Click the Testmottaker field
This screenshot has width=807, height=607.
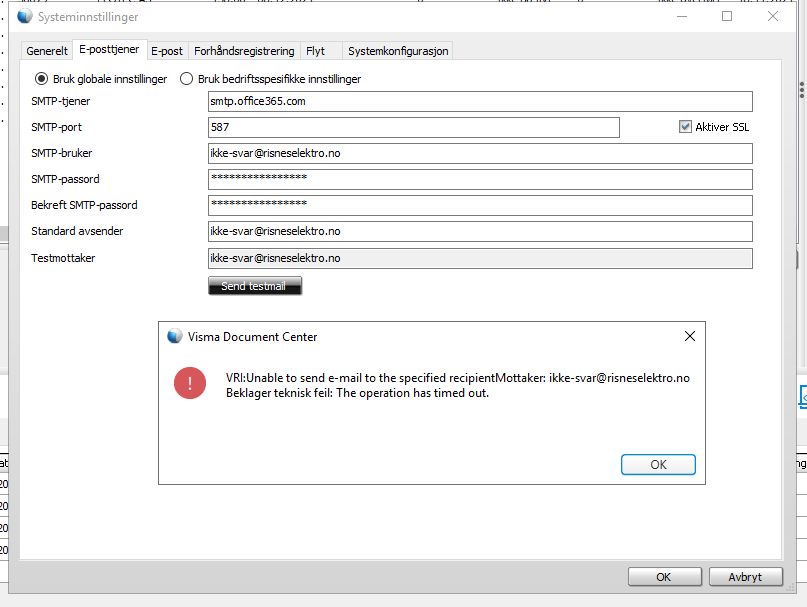(x=480, y=258)
